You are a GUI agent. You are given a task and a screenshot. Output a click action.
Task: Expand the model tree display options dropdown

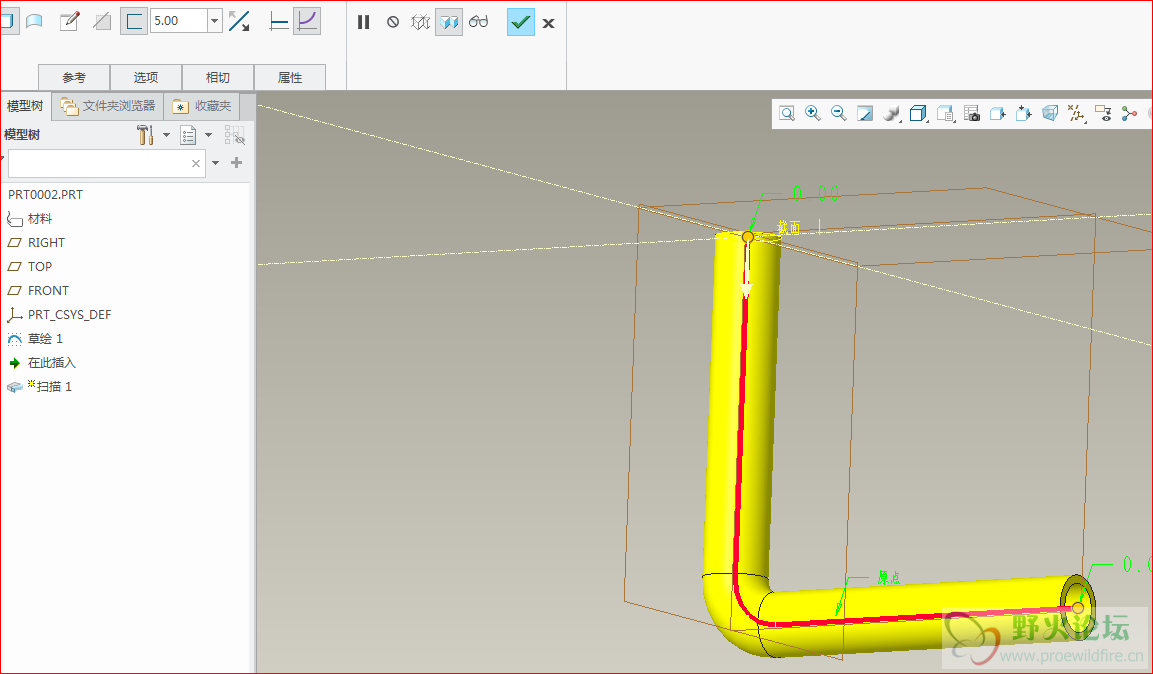click(209, 135)
